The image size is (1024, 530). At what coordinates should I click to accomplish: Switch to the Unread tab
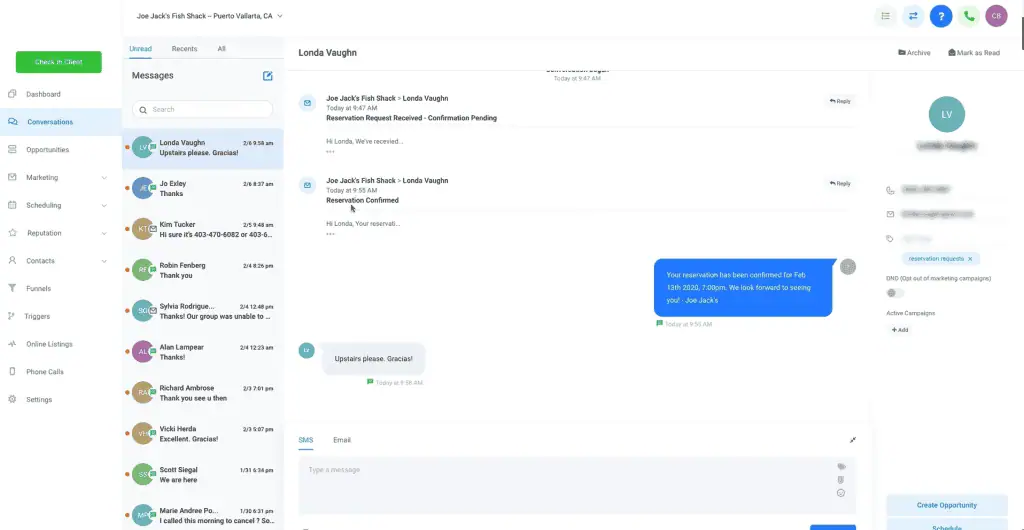(140, 49)
